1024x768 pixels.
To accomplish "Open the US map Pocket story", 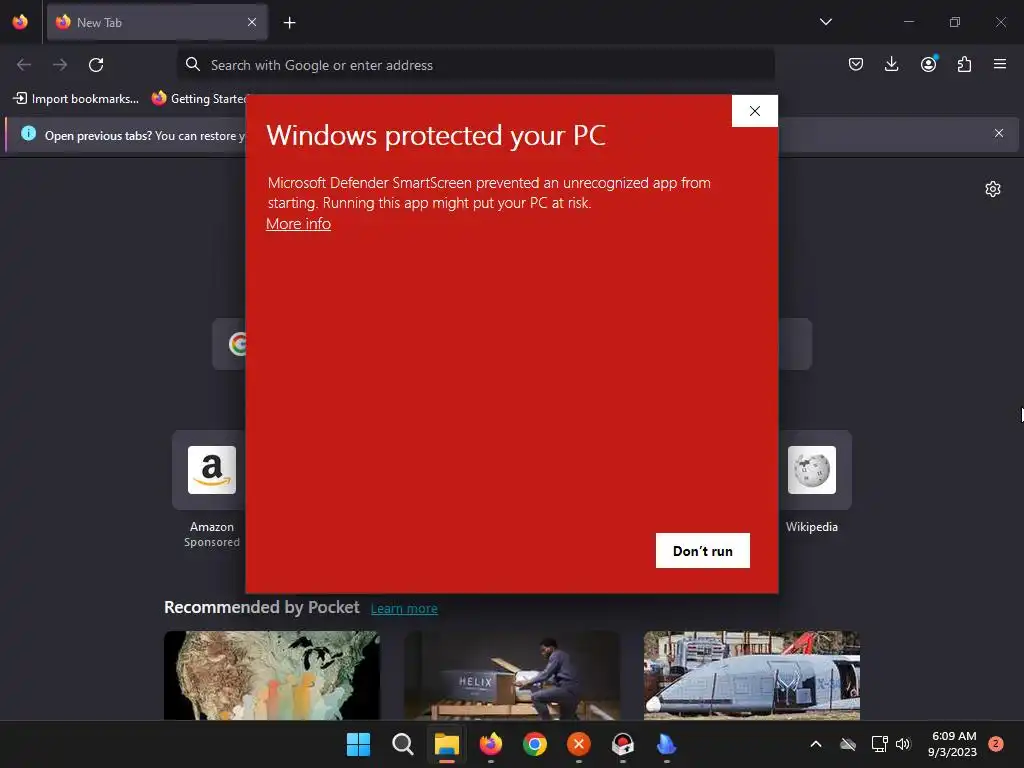I will click(x=272, y=675).
